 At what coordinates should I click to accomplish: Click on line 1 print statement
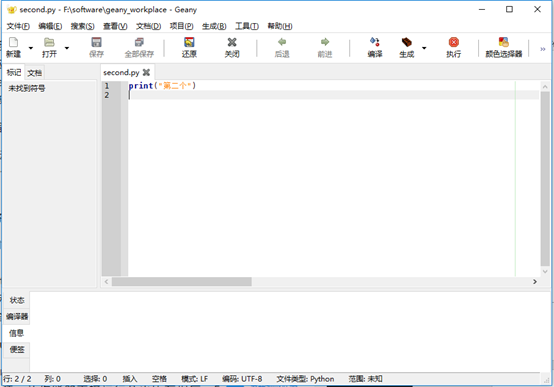[x=162, y=86]
